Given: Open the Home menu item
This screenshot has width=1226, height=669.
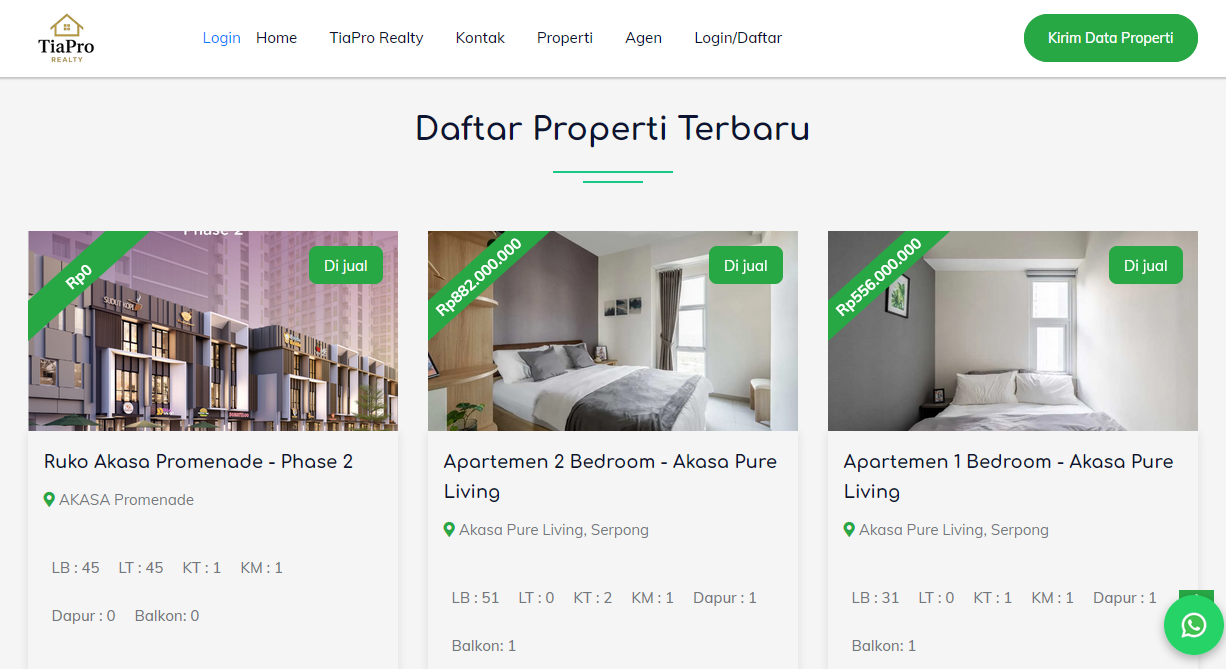Looking at the screenshot, I should 276,38.
